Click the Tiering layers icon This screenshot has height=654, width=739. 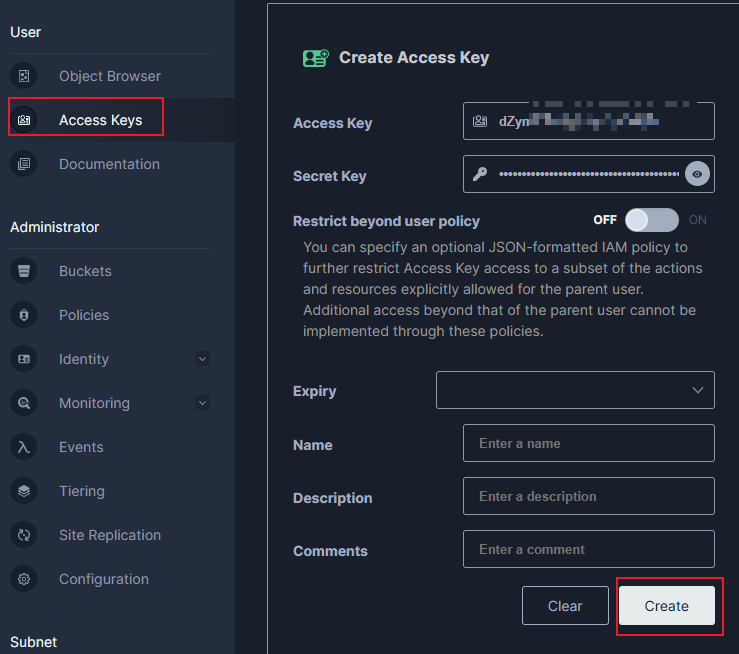click(24, 491)
